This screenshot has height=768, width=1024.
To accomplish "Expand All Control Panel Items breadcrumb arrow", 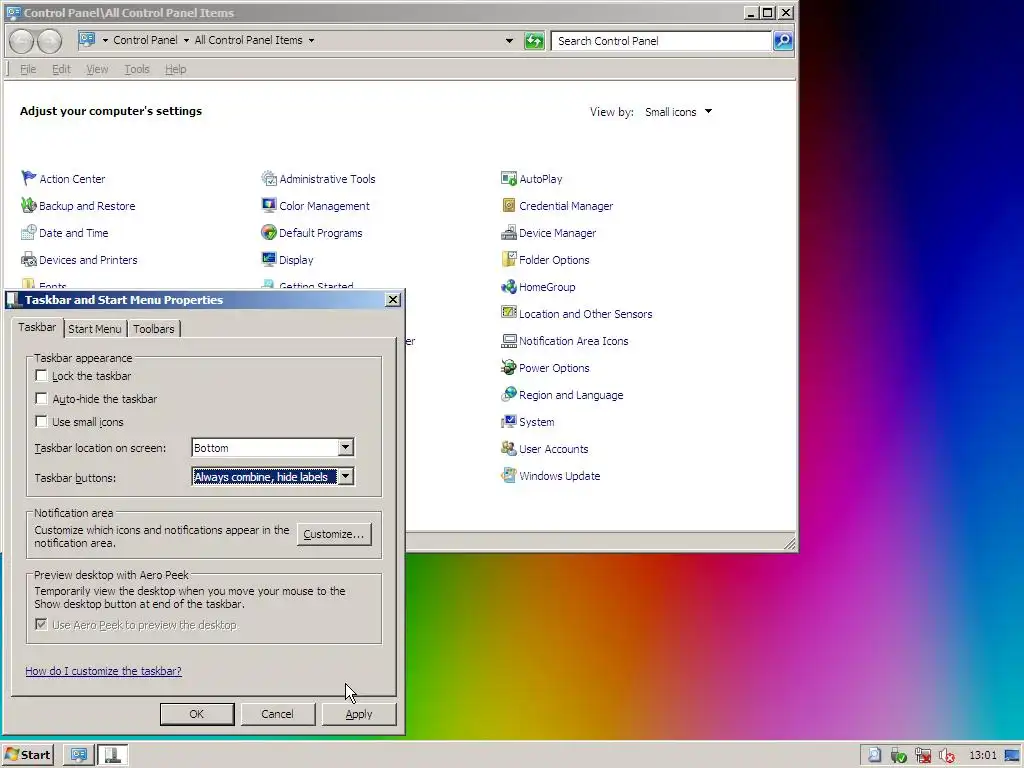I will [312, 40].
